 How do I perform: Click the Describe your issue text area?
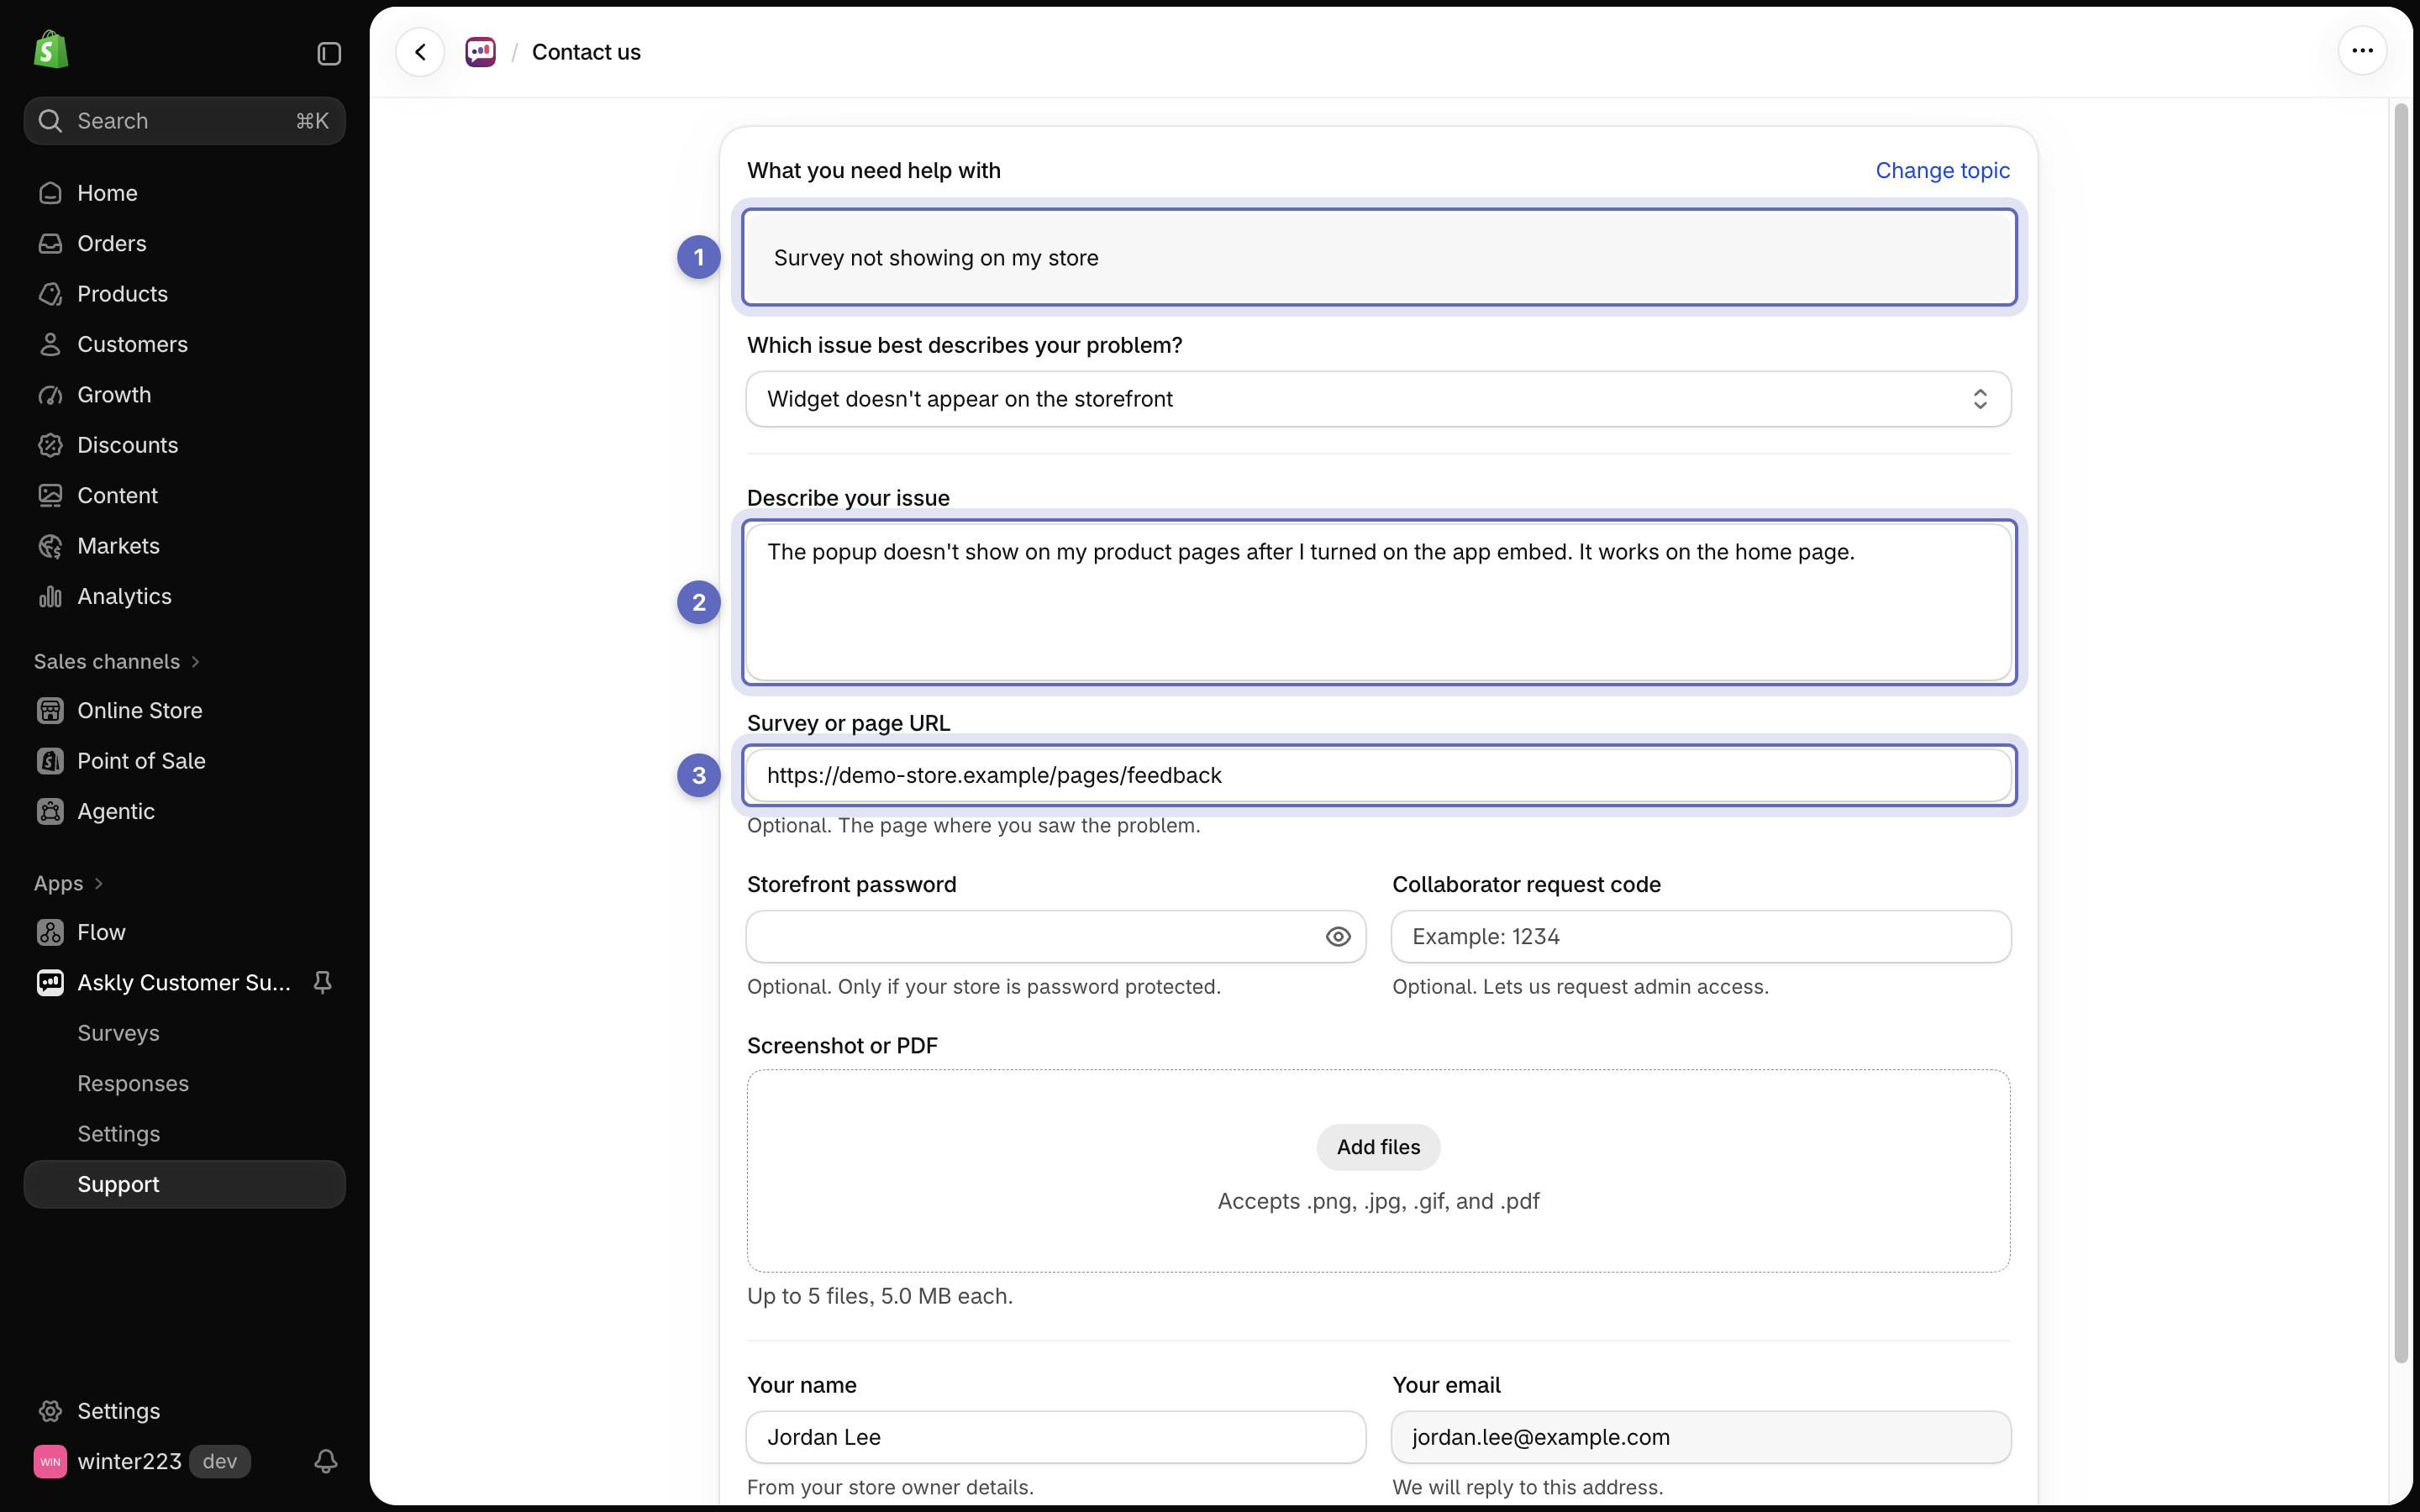[1378, 602]
